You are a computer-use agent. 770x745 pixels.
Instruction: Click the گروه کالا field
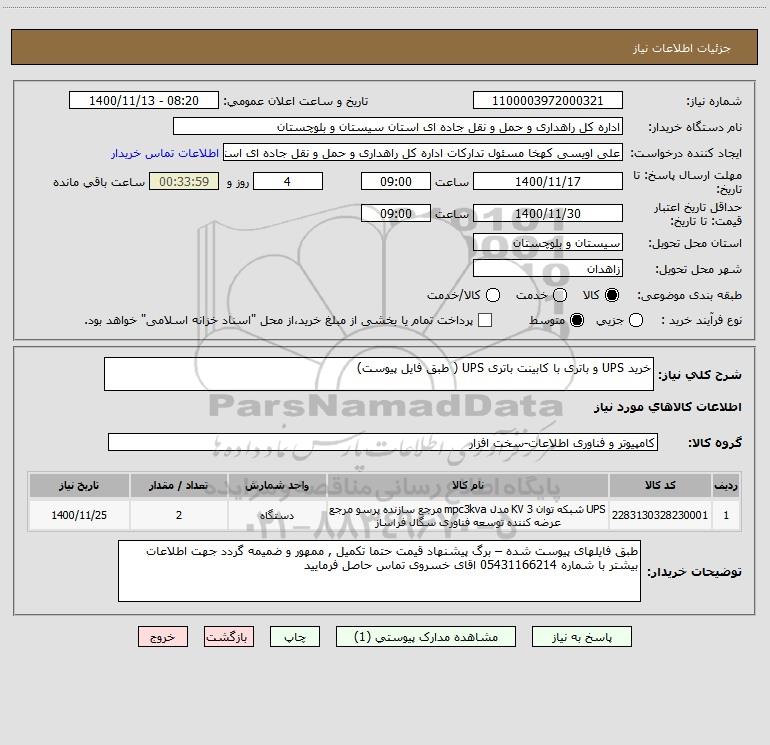[x=383, y=442]
